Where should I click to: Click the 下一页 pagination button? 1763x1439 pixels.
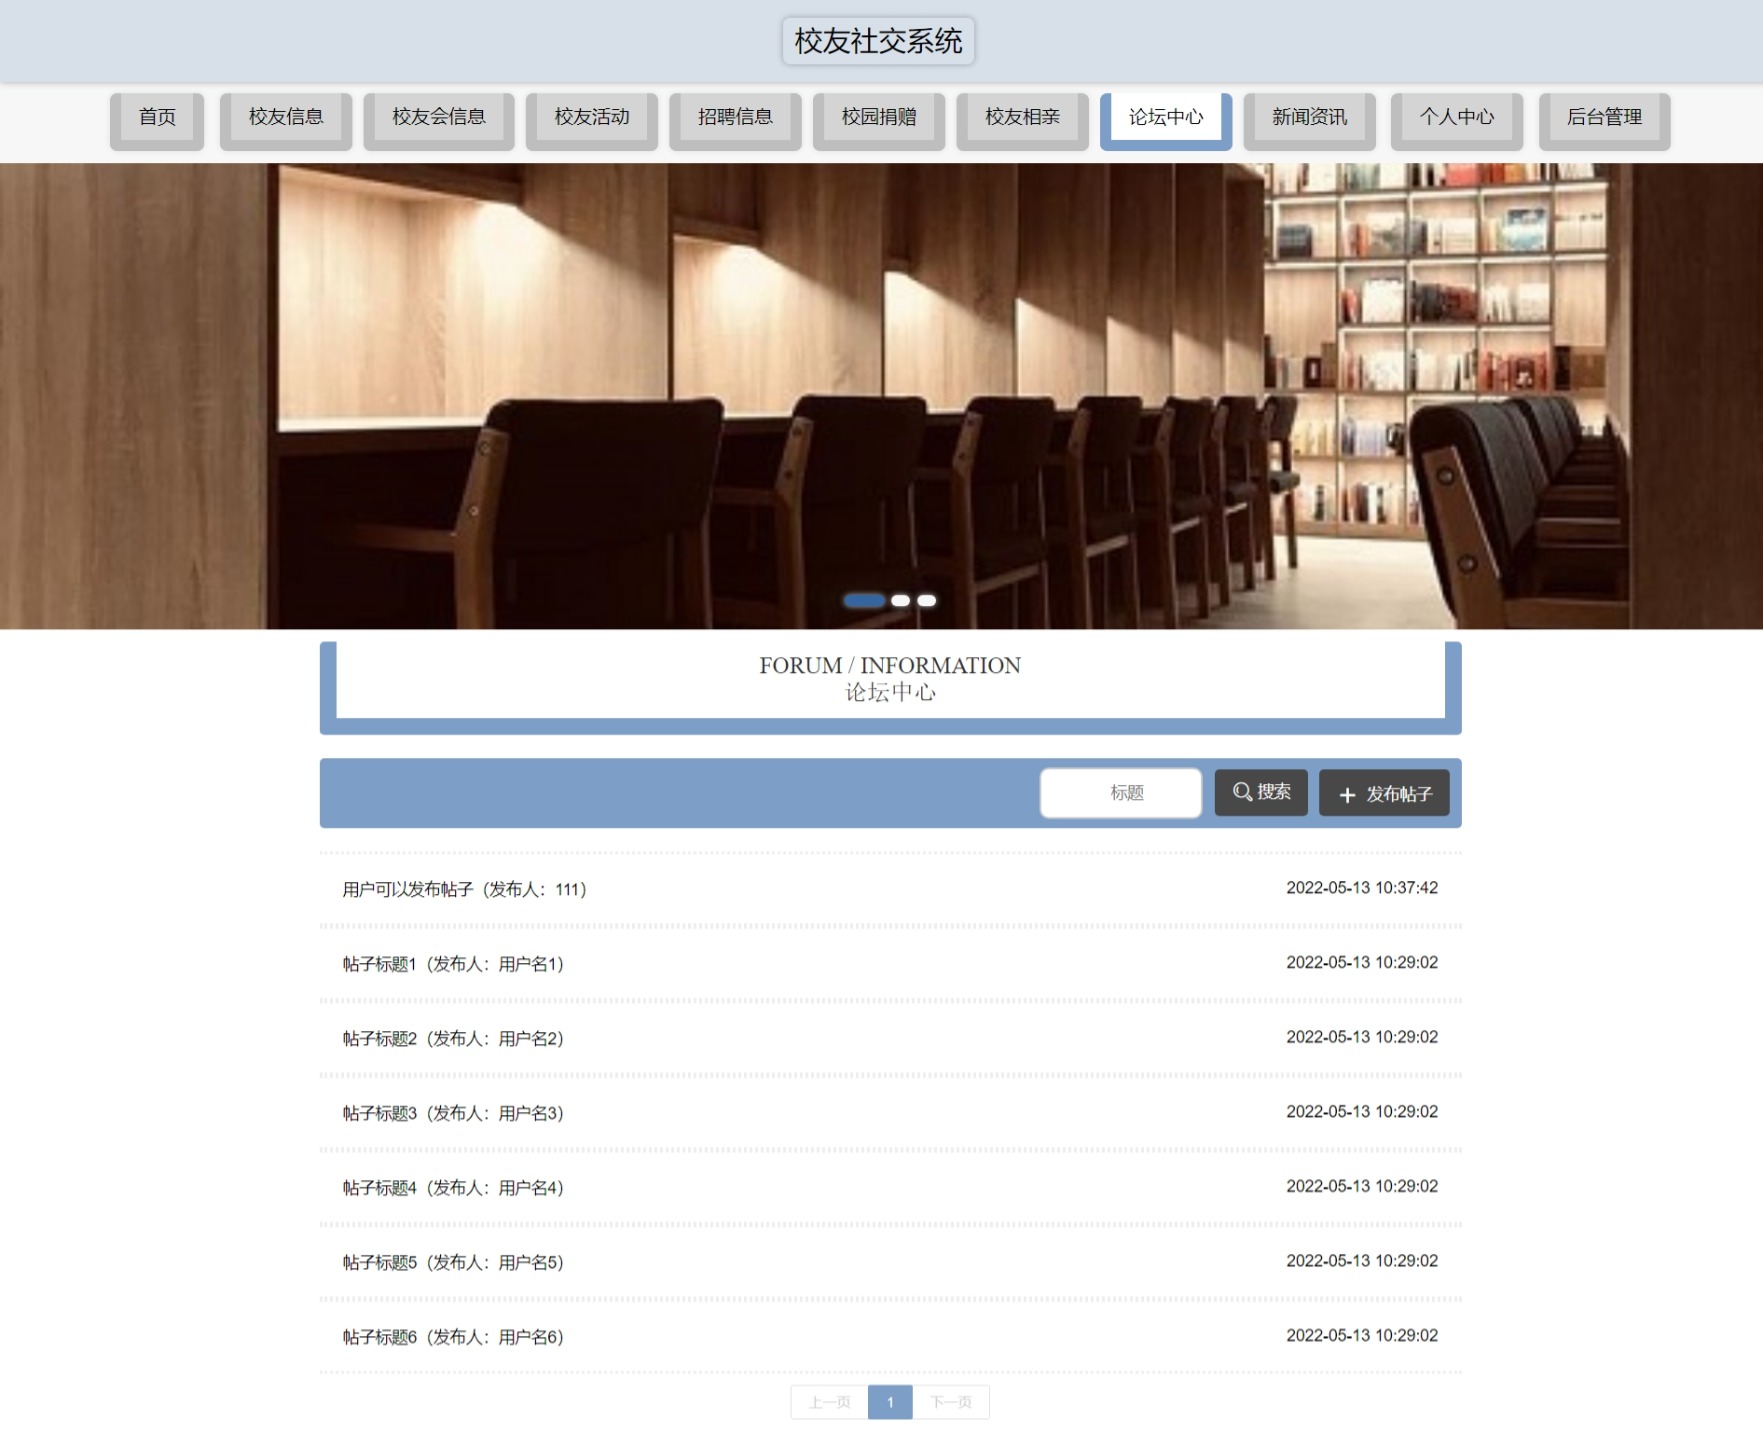click(x=951, y=1402)
